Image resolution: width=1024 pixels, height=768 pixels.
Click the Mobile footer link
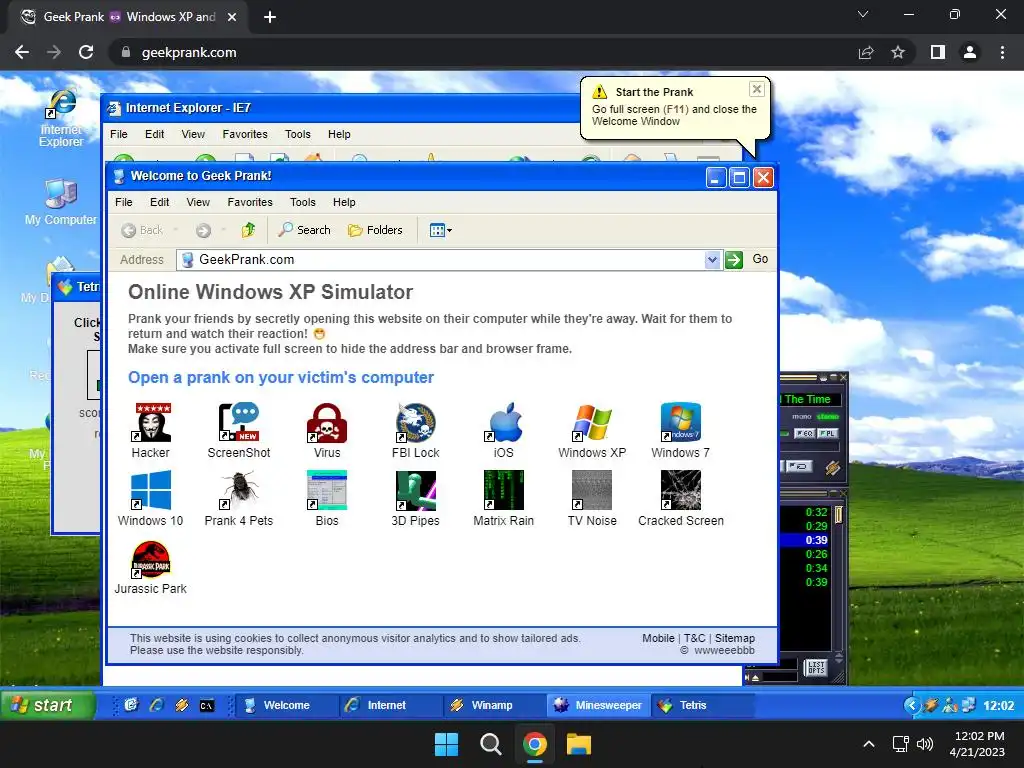point(658,638)
